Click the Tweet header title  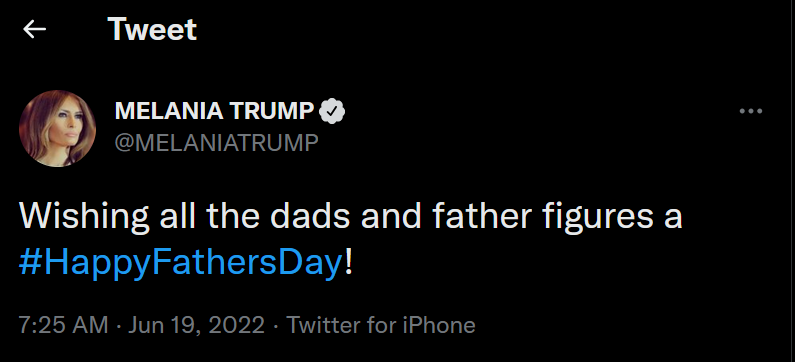[x=152, y=29]
